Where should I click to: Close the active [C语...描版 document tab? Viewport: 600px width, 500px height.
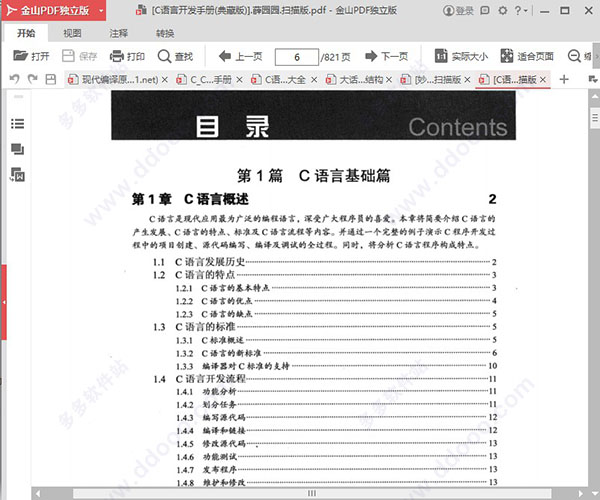point(543,80)
